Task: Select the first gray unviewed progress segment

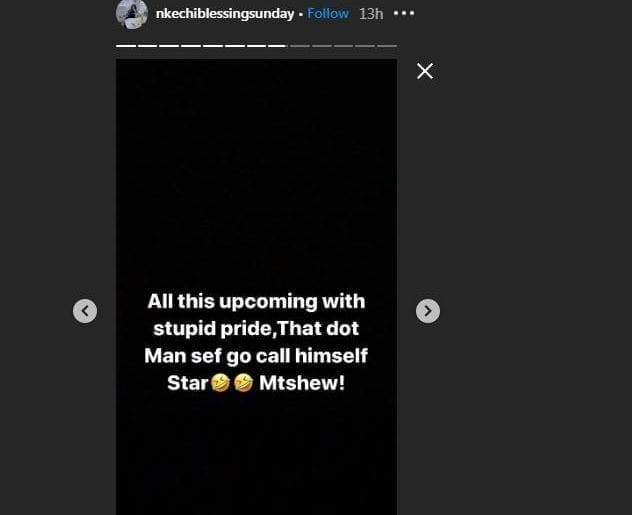Action: [x=300, y=46]
